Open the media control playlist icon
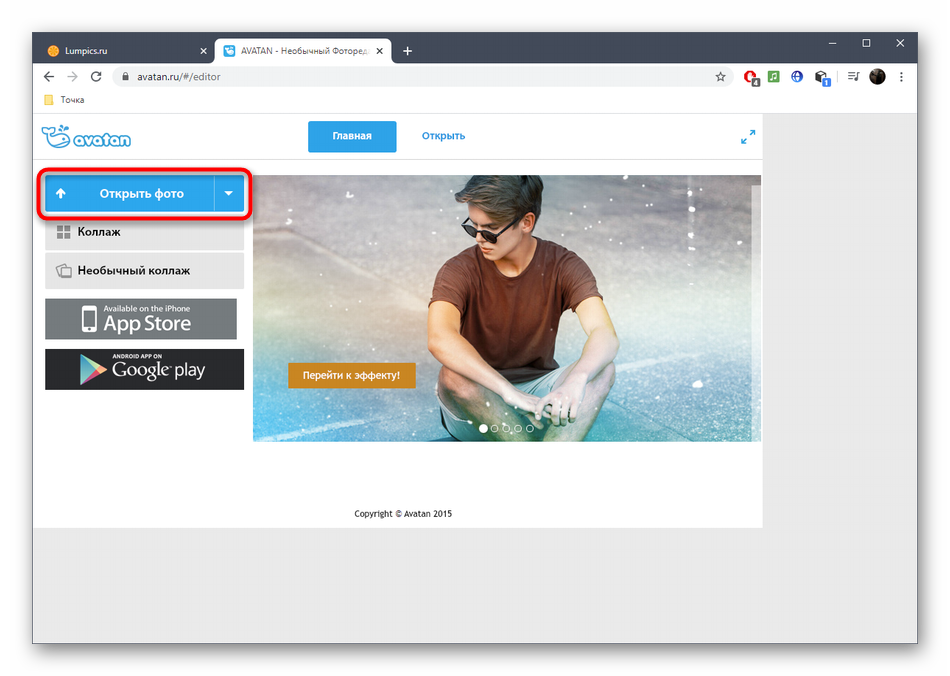The width and height of the screenshot is (950, 676). click(853, 77)
